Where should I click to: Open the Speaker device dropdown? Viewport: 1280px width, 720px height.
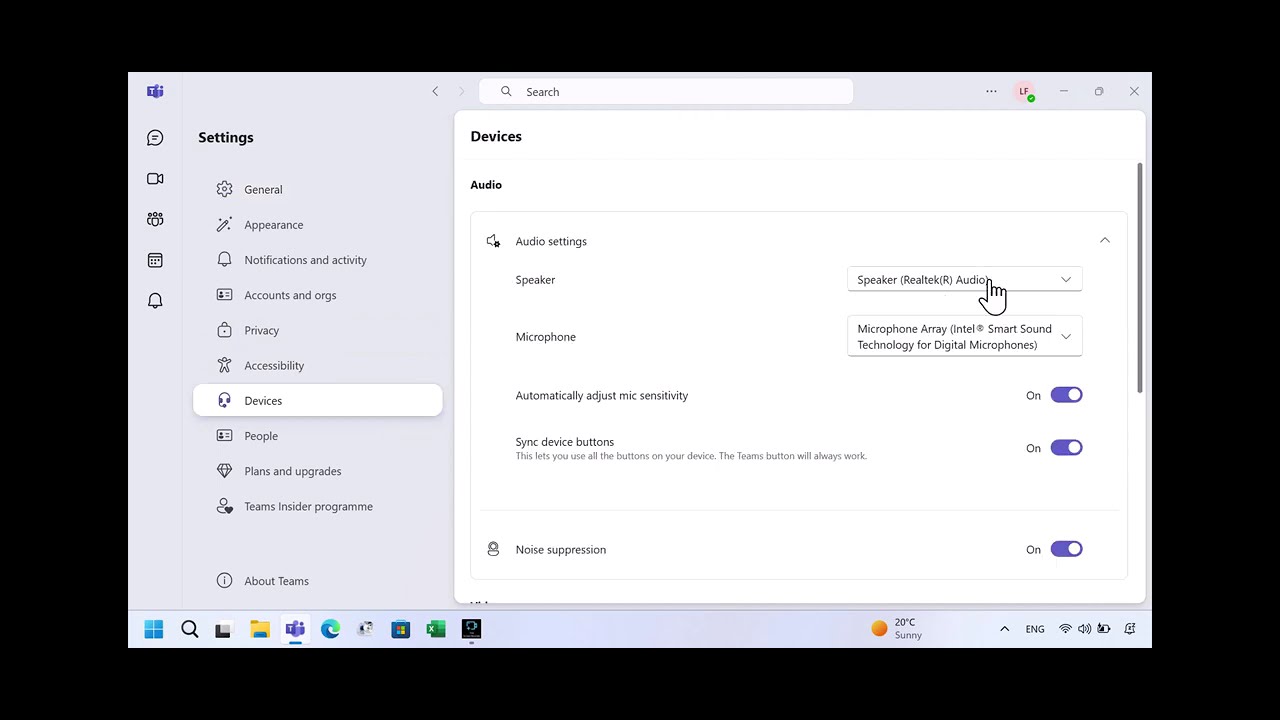tap(964, 280)
